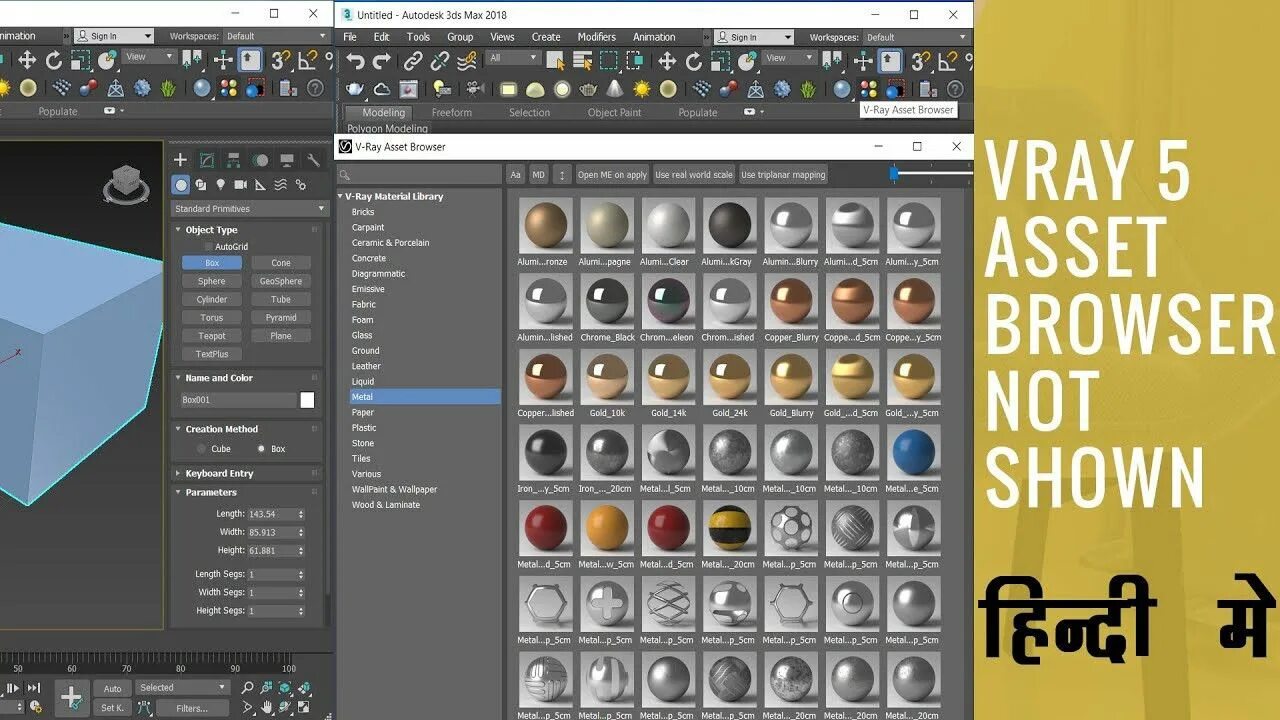Viewport: 1280px width, 720px height.
Task: Click the render teapot icon in second toolbar row
Action: 355,89
